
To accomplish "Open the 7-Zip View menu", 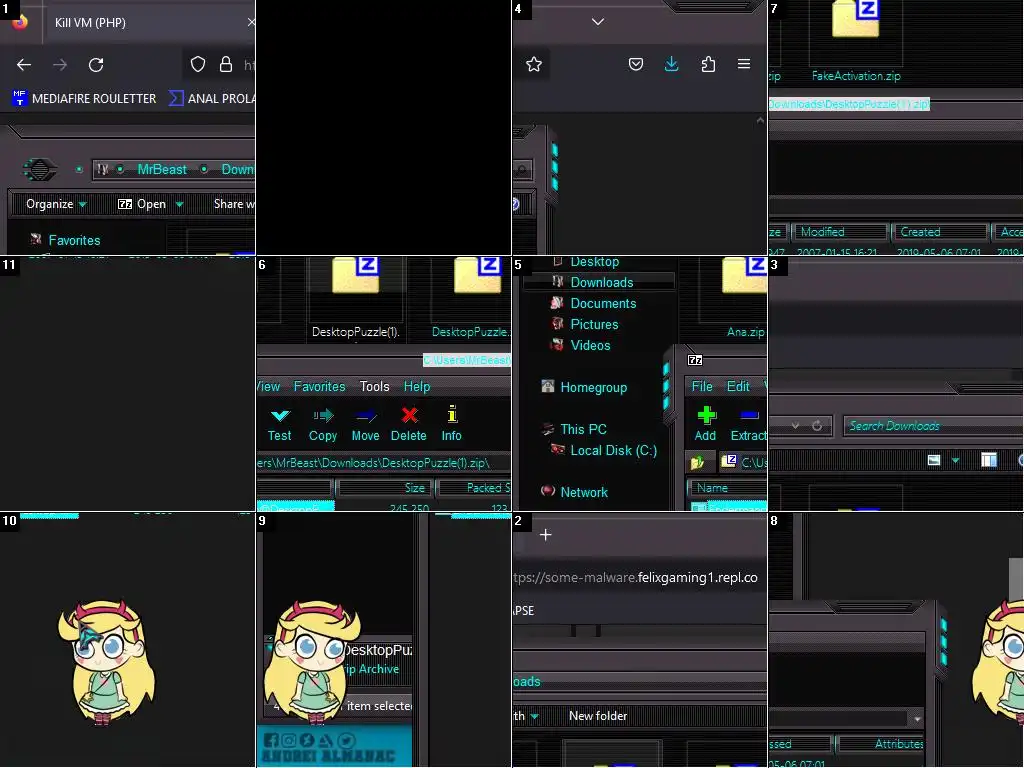I will [x=268, y=387].
